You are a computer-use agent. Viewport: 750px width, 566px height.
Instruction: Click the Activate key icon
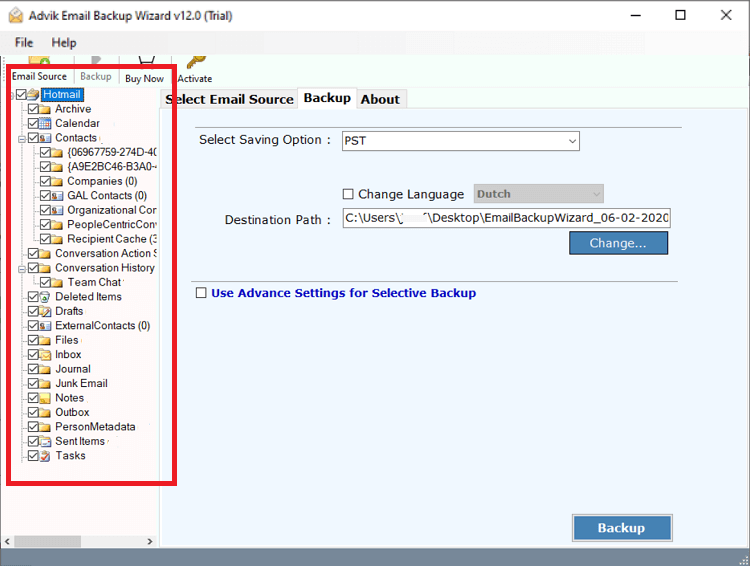coord(195,63)
